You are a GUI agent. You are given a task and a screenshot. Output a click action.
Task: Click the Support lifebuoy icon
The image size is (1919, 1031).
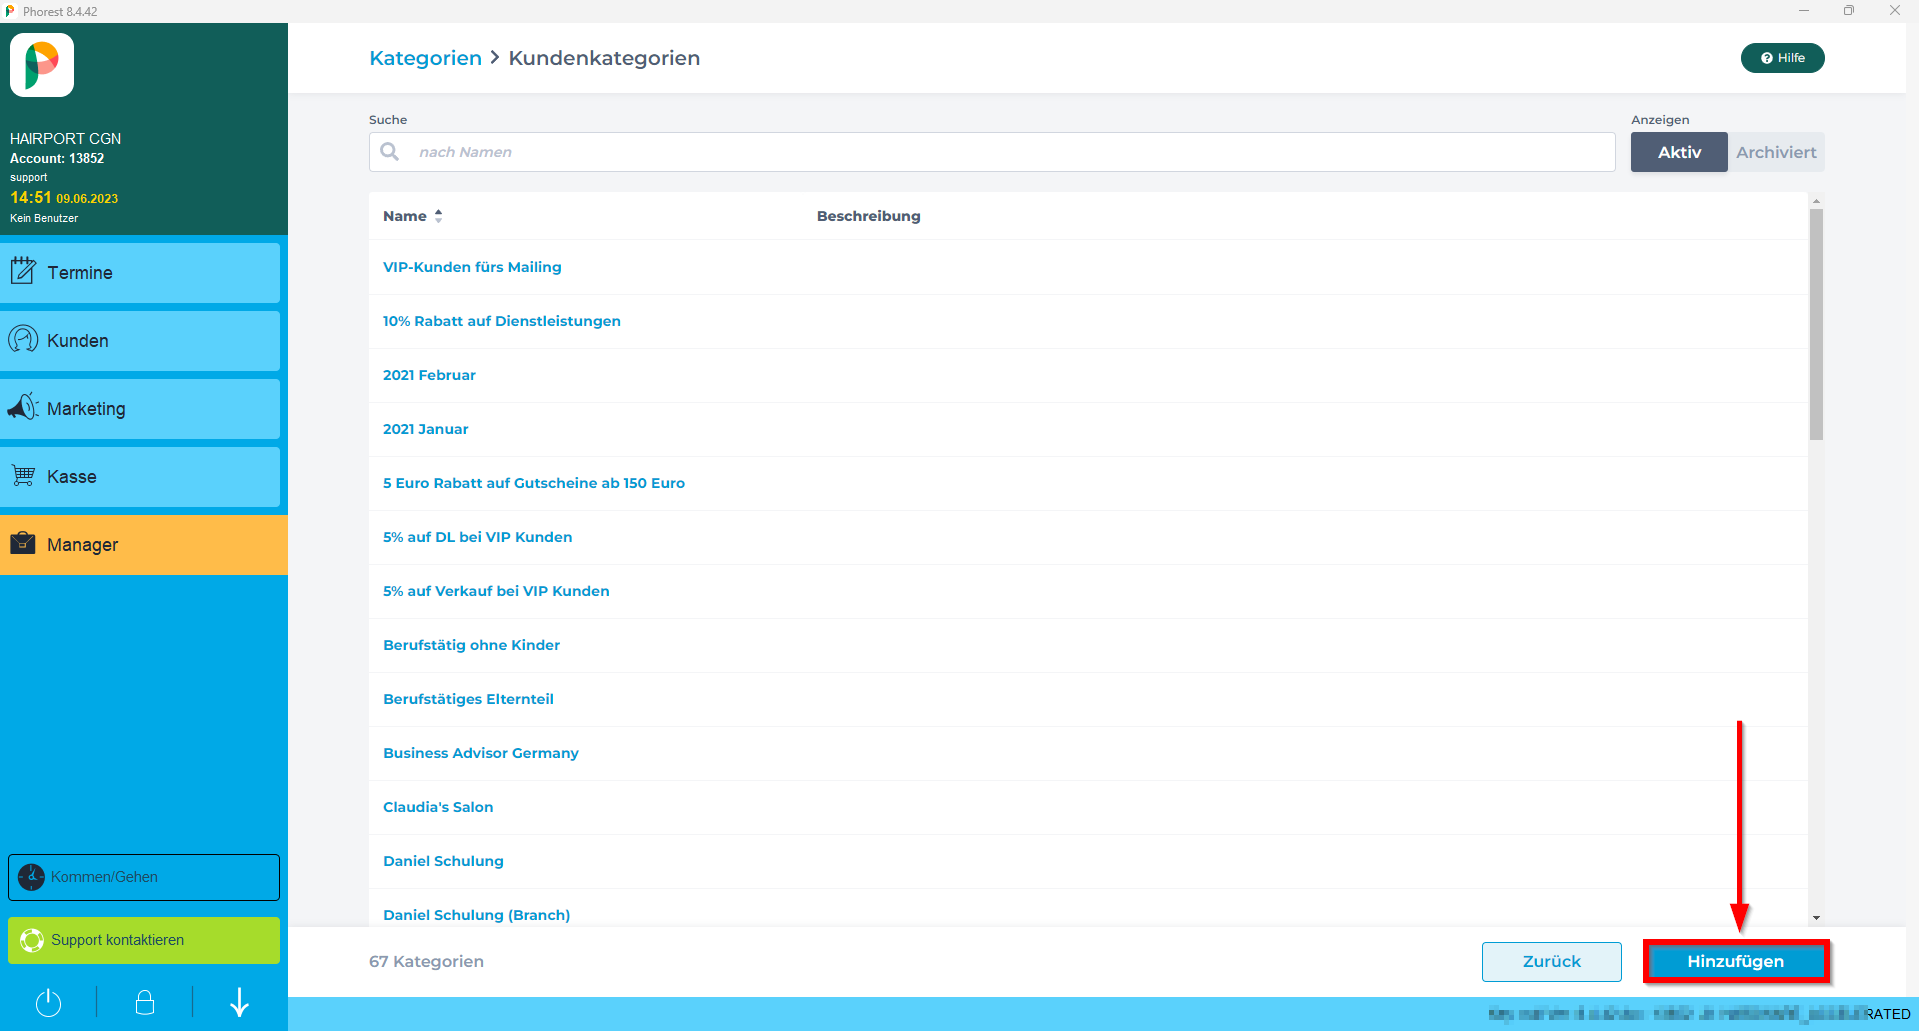(32, 940)
